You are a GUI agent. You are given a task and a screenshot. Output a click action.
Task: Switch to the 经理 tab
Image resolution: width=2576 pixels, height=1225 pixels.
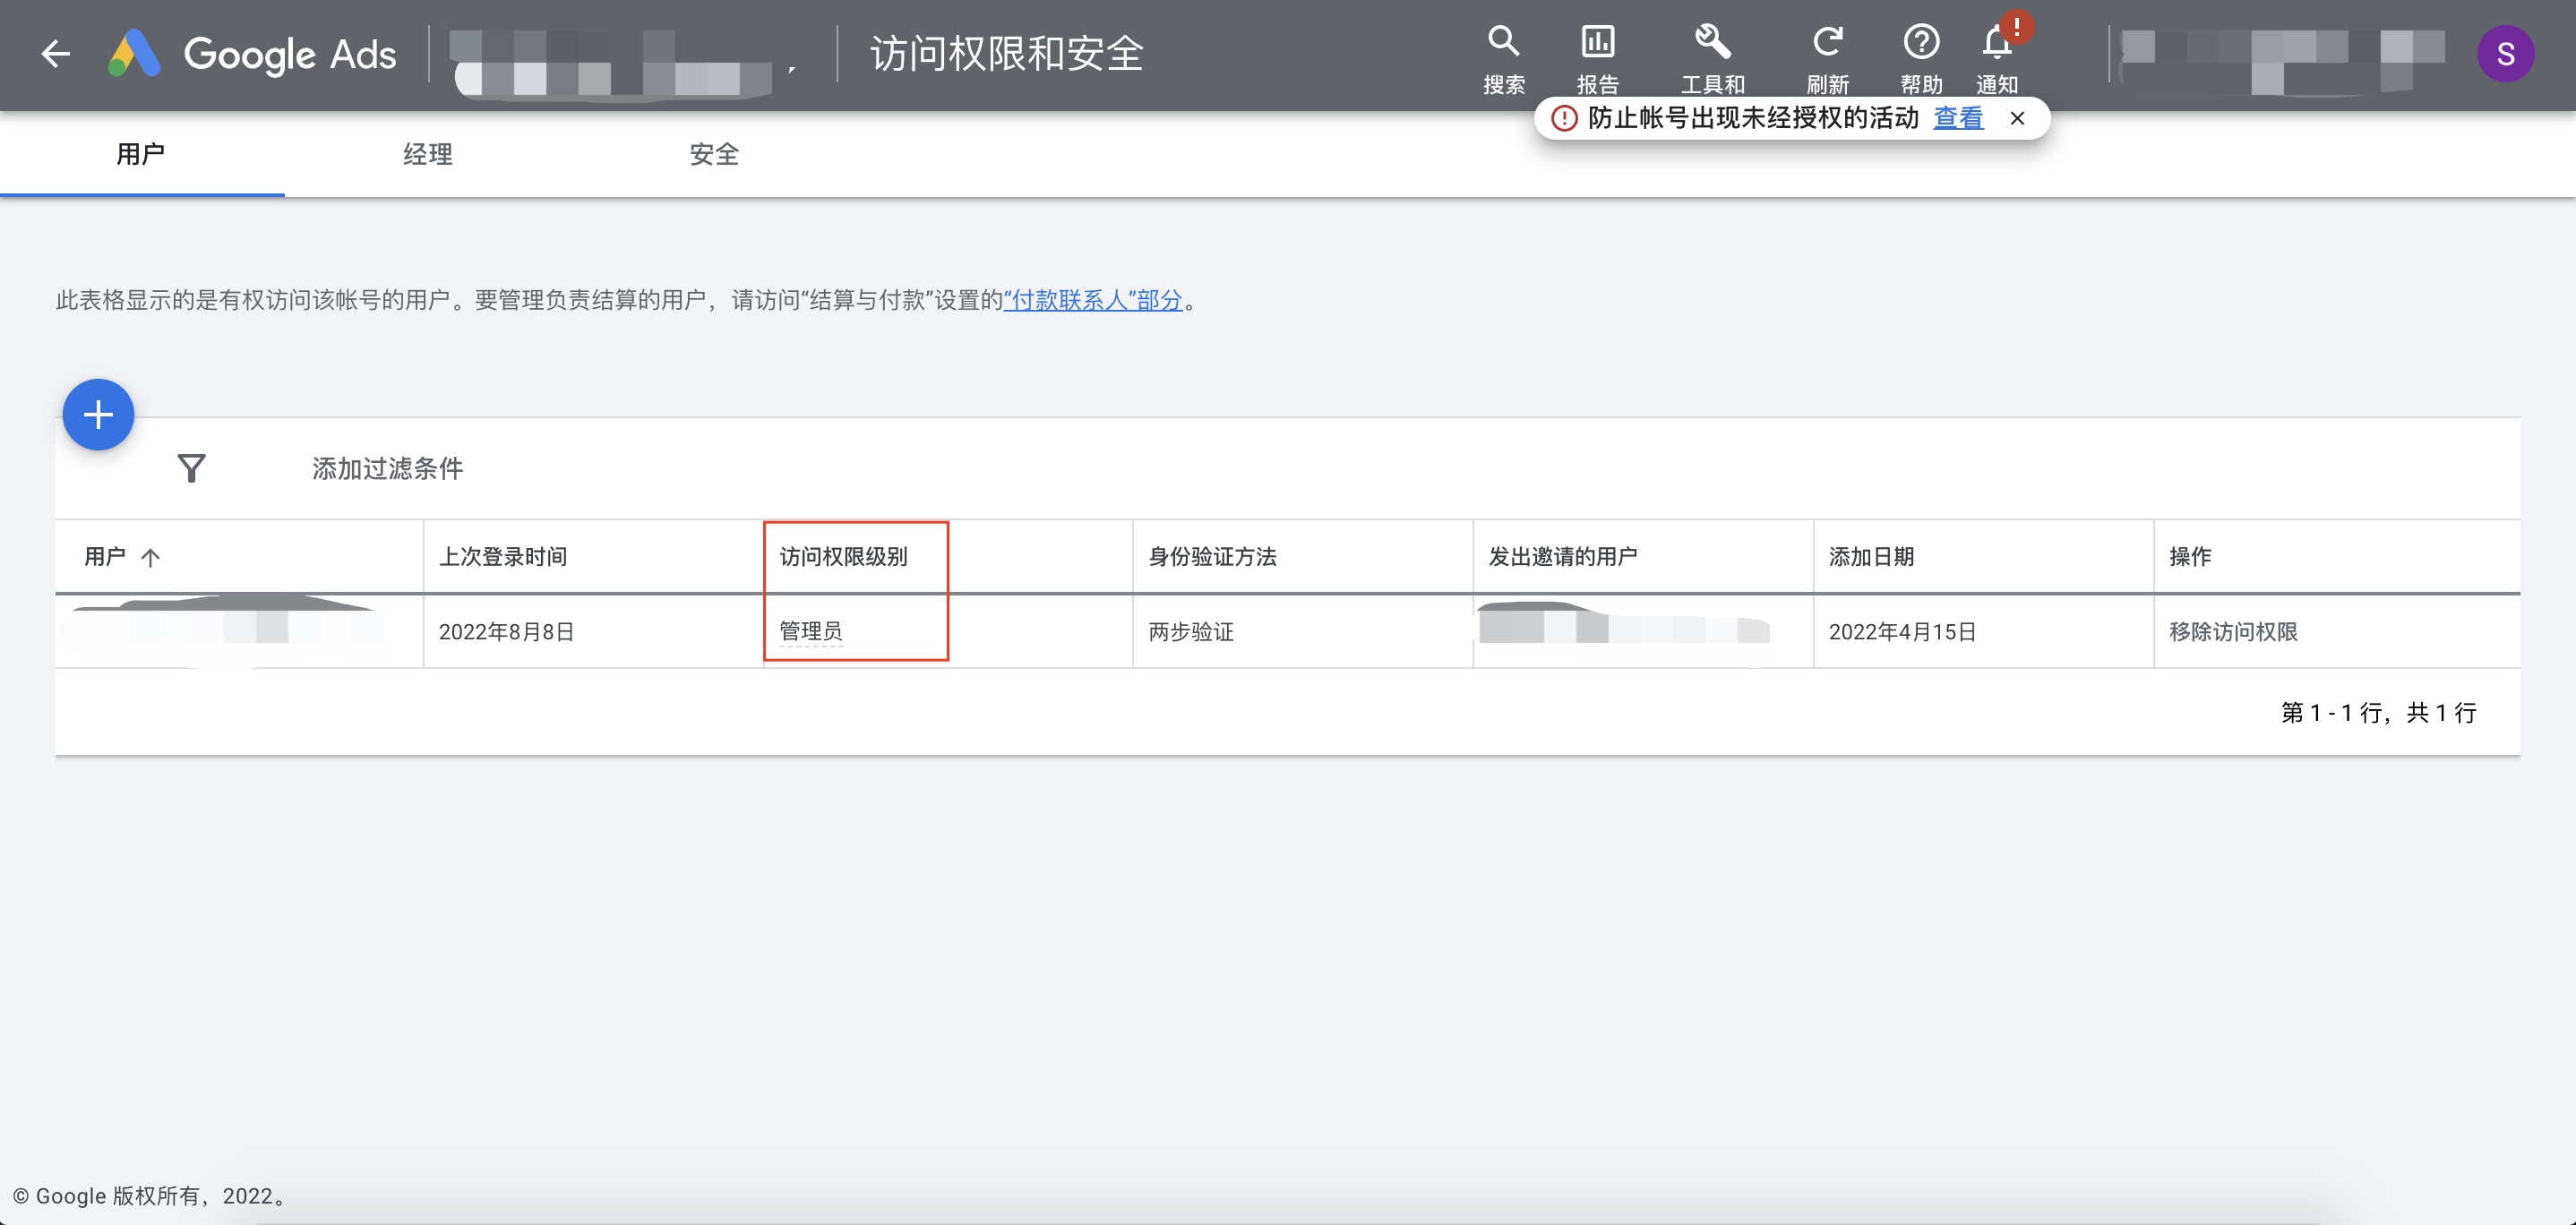tap(428, 154)
